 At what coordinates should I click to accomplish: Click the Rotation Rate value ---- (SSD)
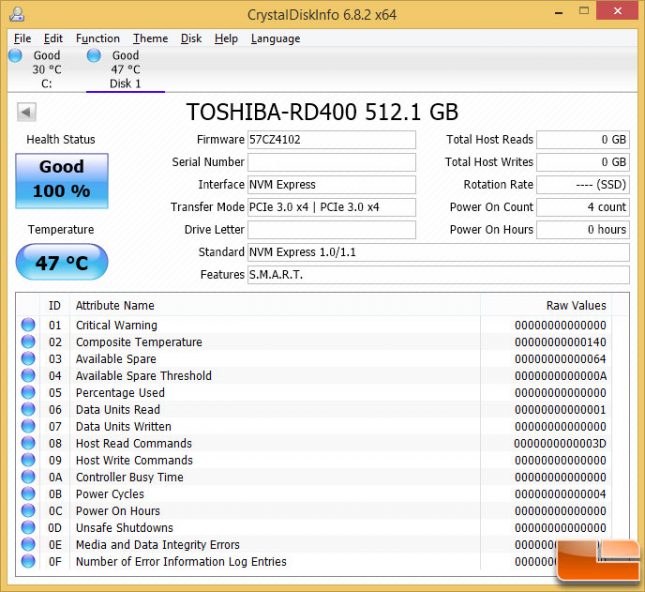583,185
